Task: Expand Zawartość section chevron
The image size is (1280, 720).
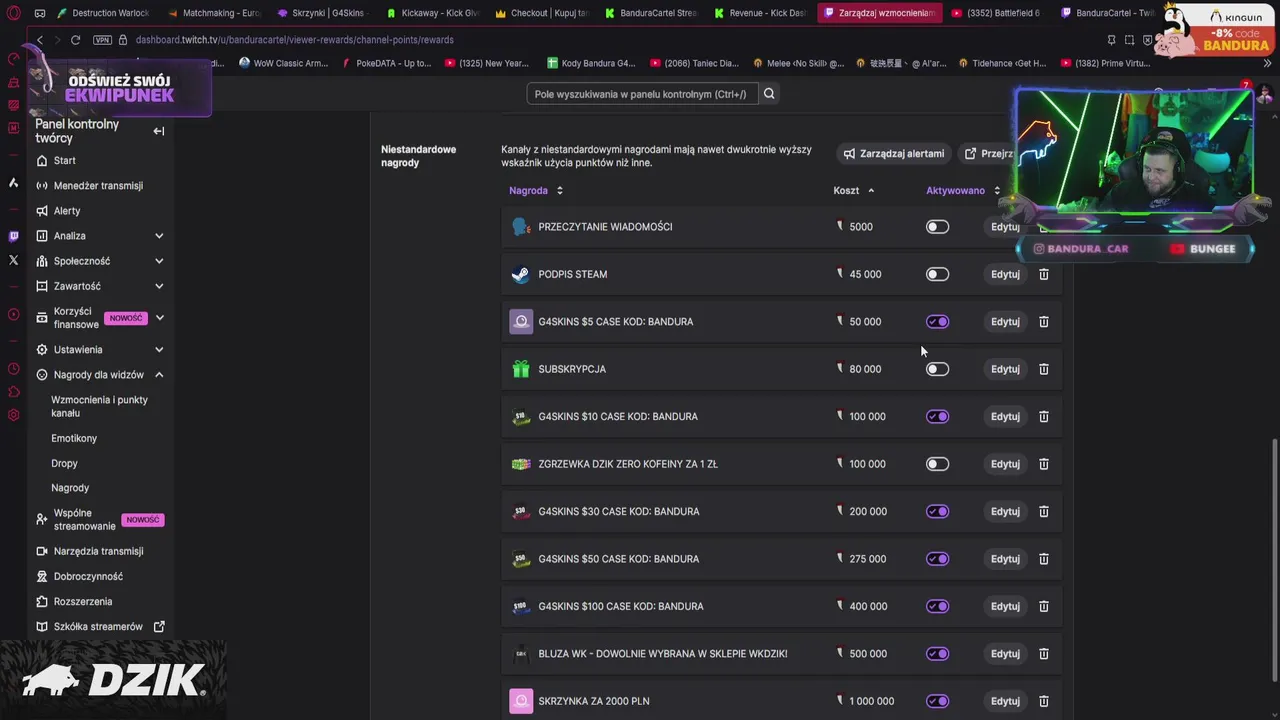Action: click(x=159, y=286)
